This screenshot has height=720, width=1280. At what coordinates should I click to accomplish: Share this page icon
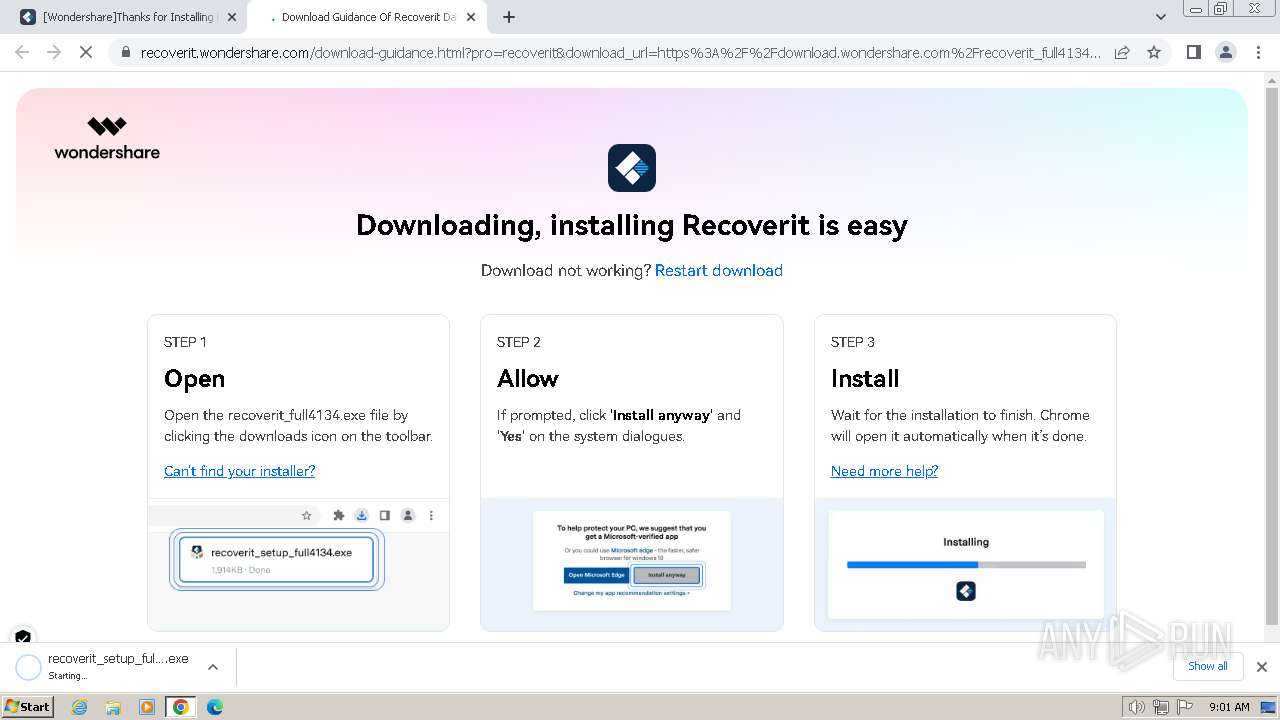(1122, 52)
